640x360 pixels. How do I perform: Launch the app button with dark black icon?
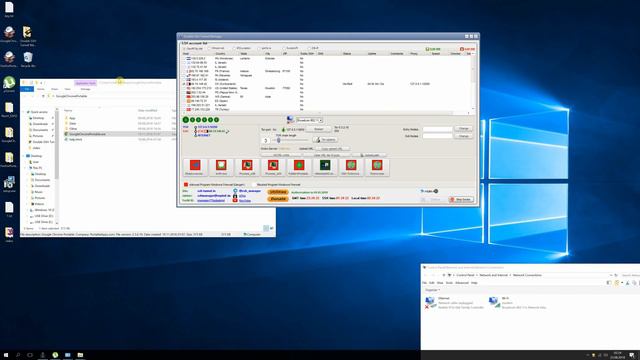(x=325, y=167)
